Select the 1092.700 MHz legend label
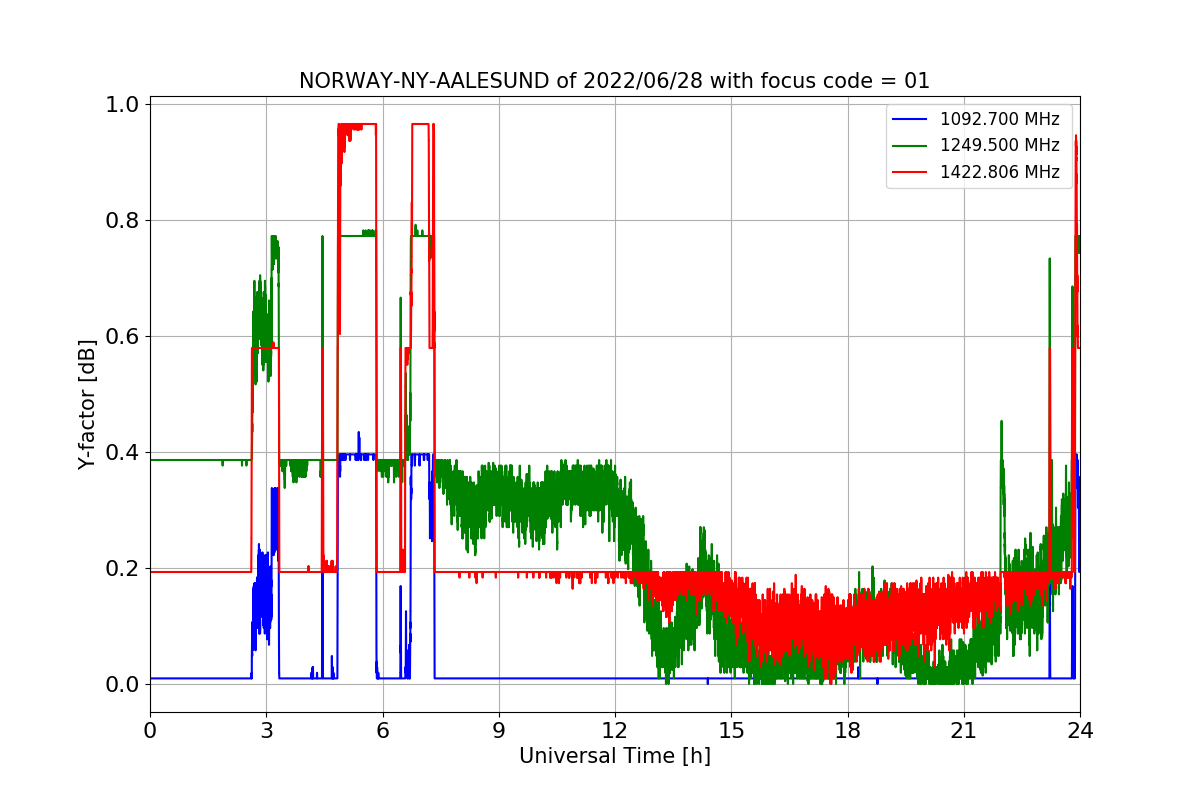Screen dimensions: 1200x800 999,119
